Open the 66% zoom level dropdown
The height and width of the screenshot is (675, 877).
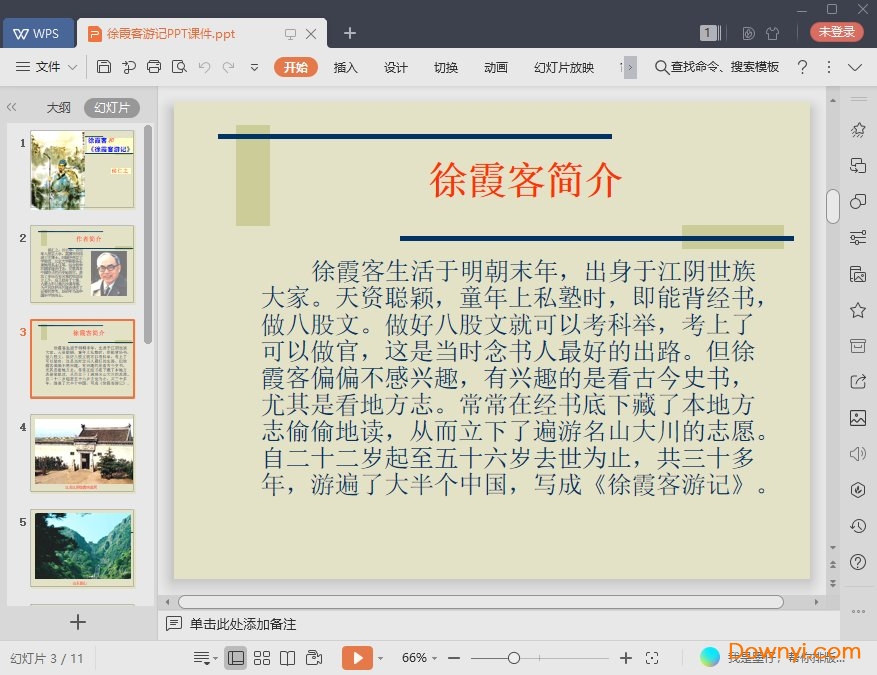coord(420,657)
